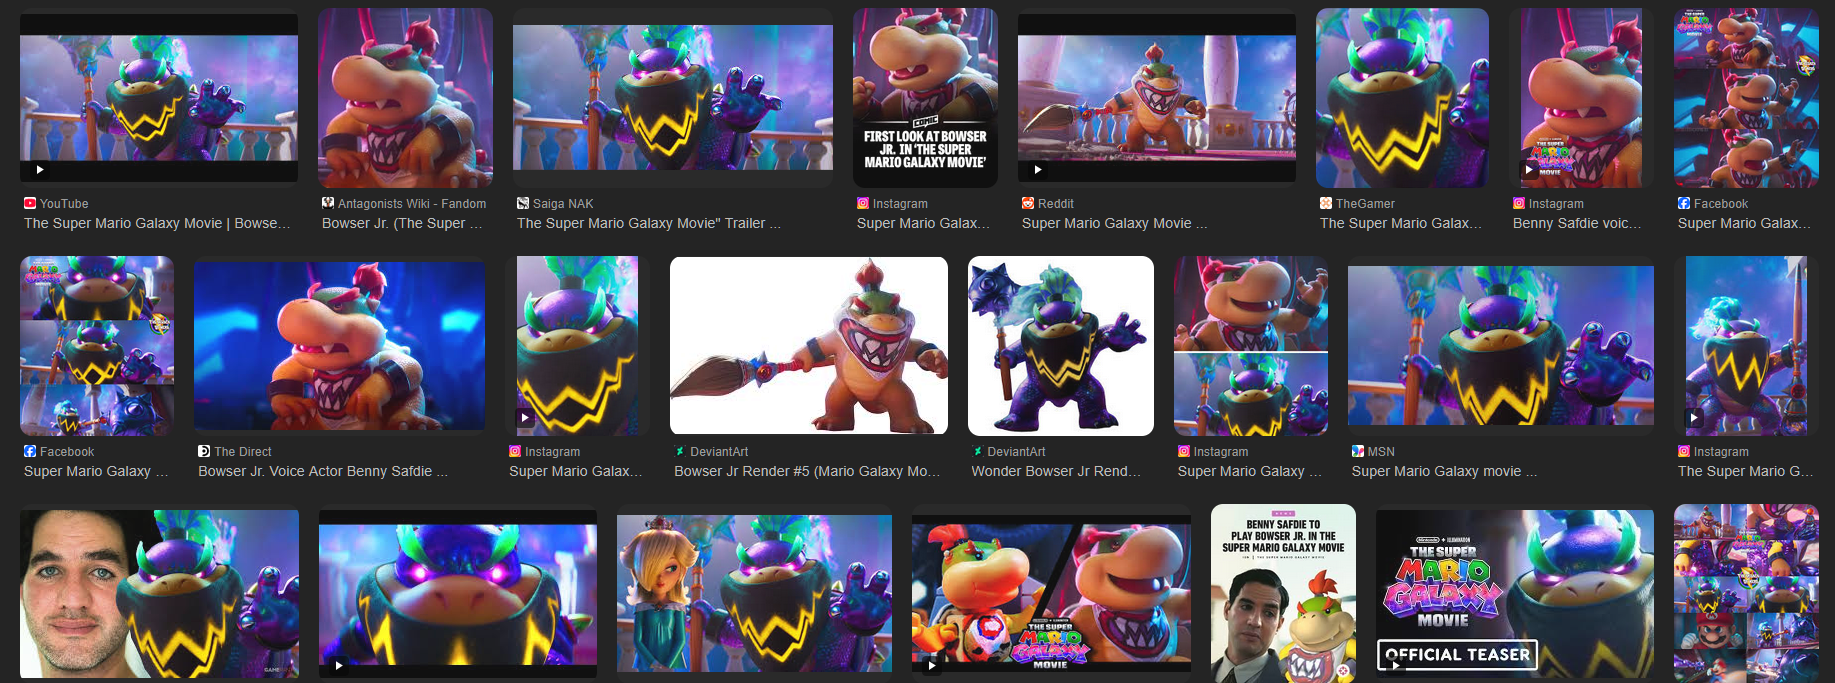The width and height of the screenshot is (1835, 683).
Task: Click the Antagonists Wiki Fandom favicon
Action: [x=328, y=203]
